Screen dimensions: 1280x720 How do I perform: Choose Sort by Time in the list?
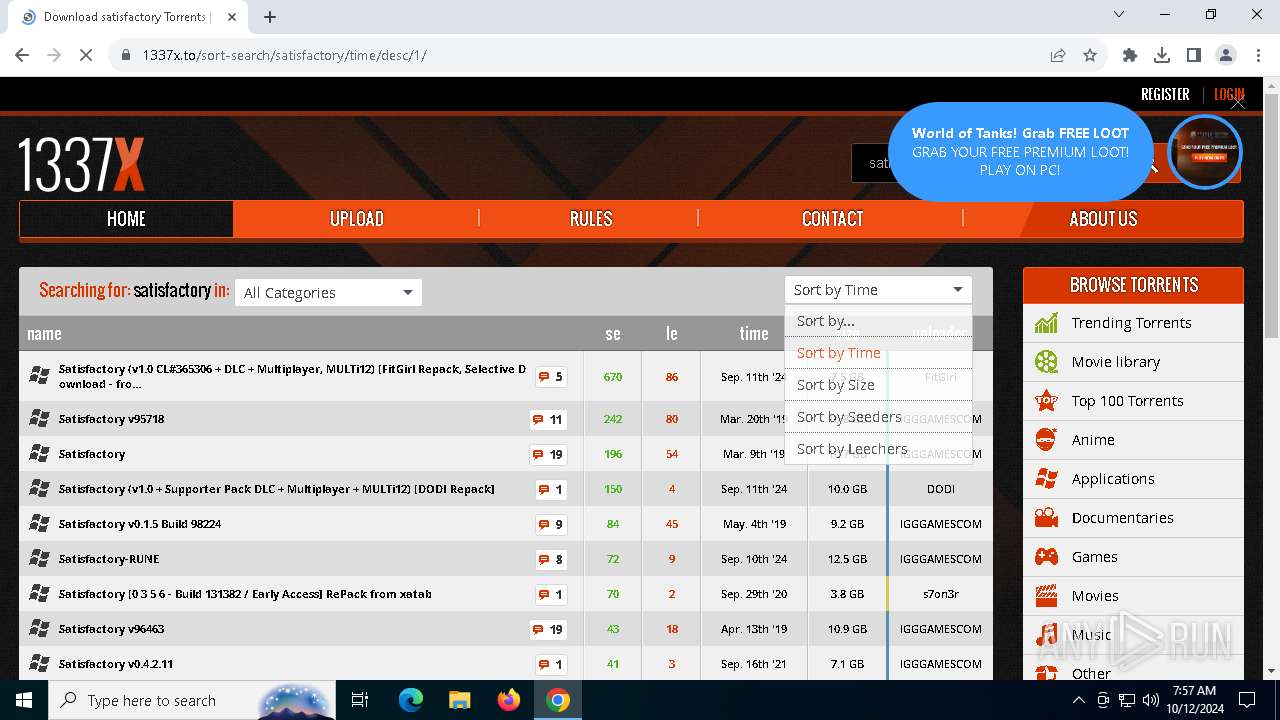878,353
